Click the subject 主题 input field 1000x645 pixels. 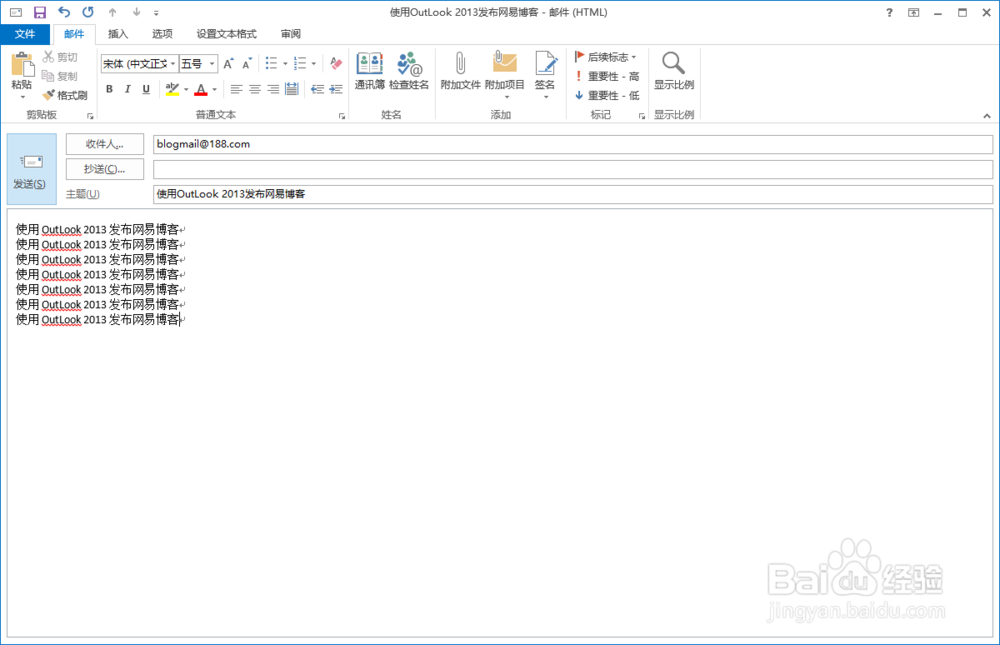(x=573, y=194)
